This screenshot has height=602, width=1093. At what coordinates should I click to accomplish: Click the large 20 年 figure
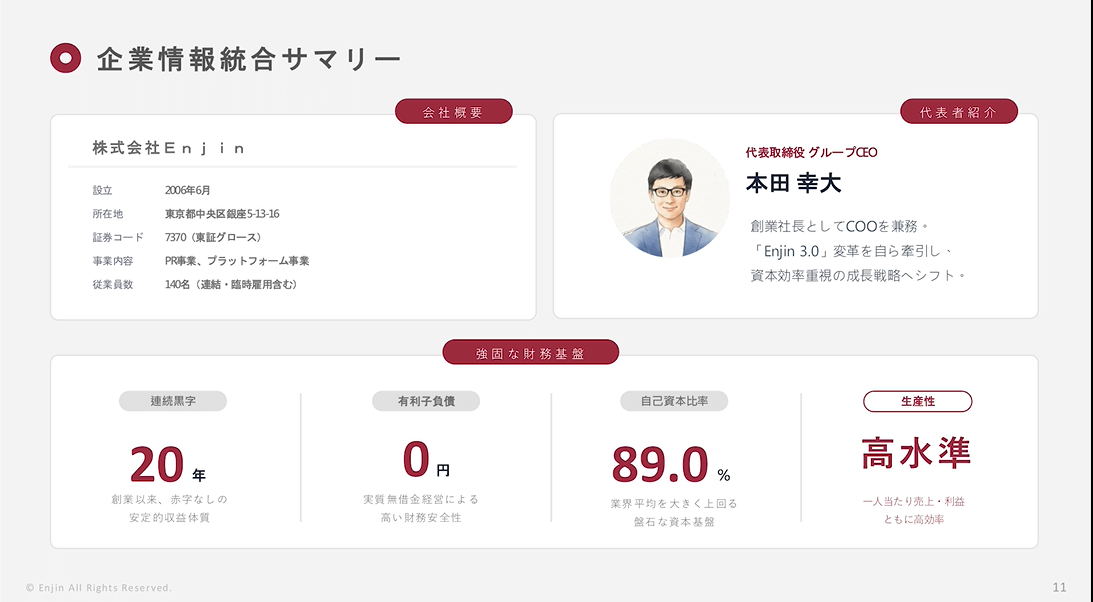tap(167, 464)
